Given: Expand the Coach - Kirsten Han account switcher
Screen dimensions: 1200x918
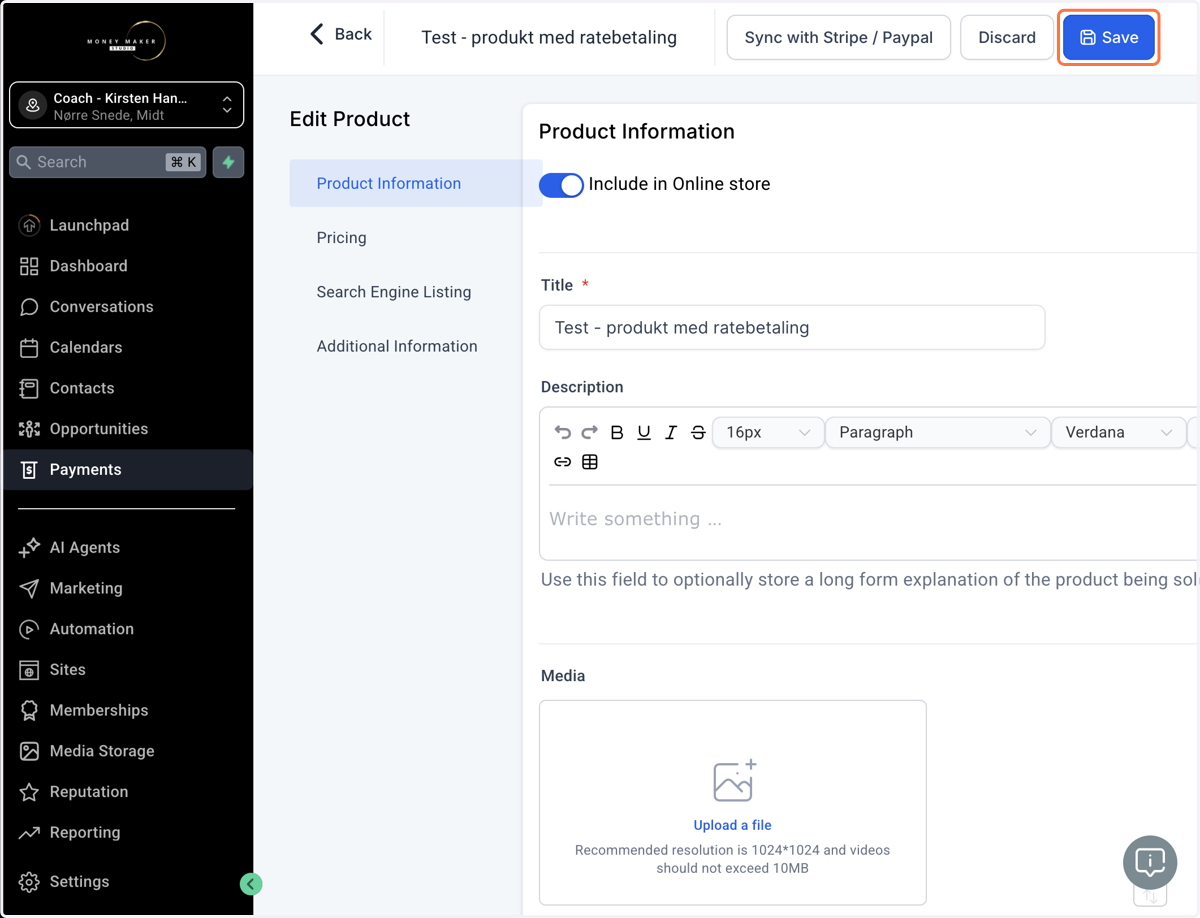Looking at the screenshot, I should [127, 105].
